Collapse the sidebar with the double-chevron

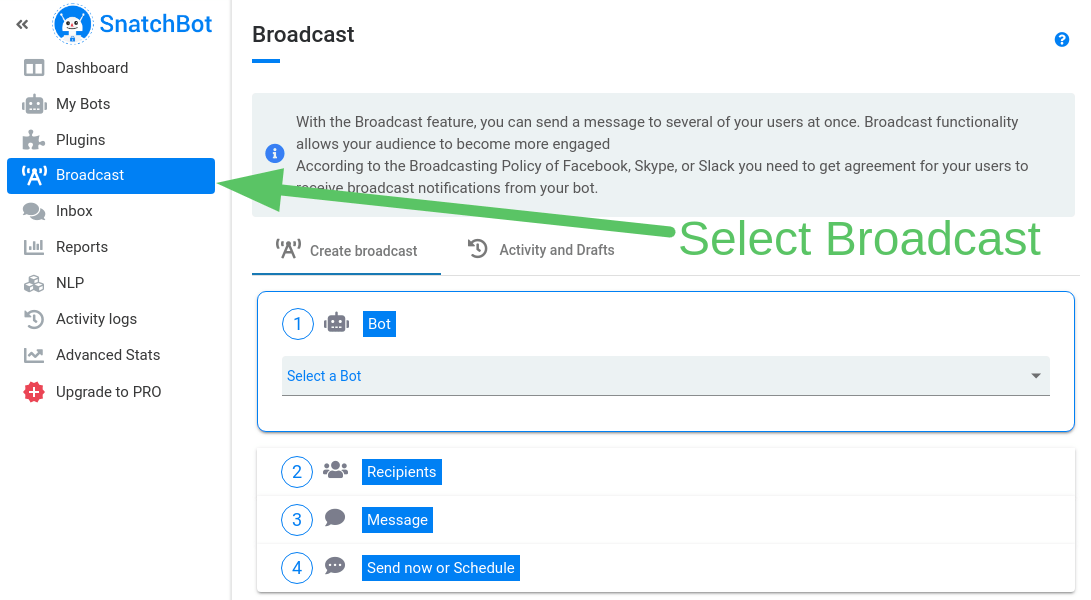pyautogui.click(x=22, y=24)
